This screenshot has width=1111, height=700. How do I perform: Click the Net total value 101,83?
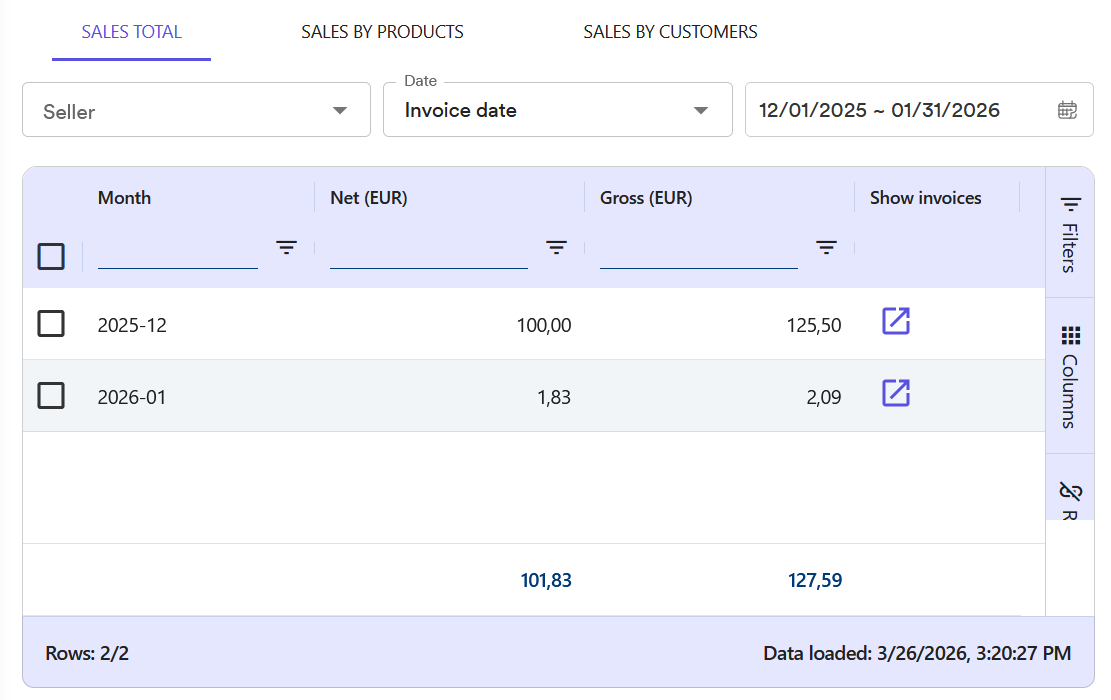pyautogui.click(x=546, y=580)
